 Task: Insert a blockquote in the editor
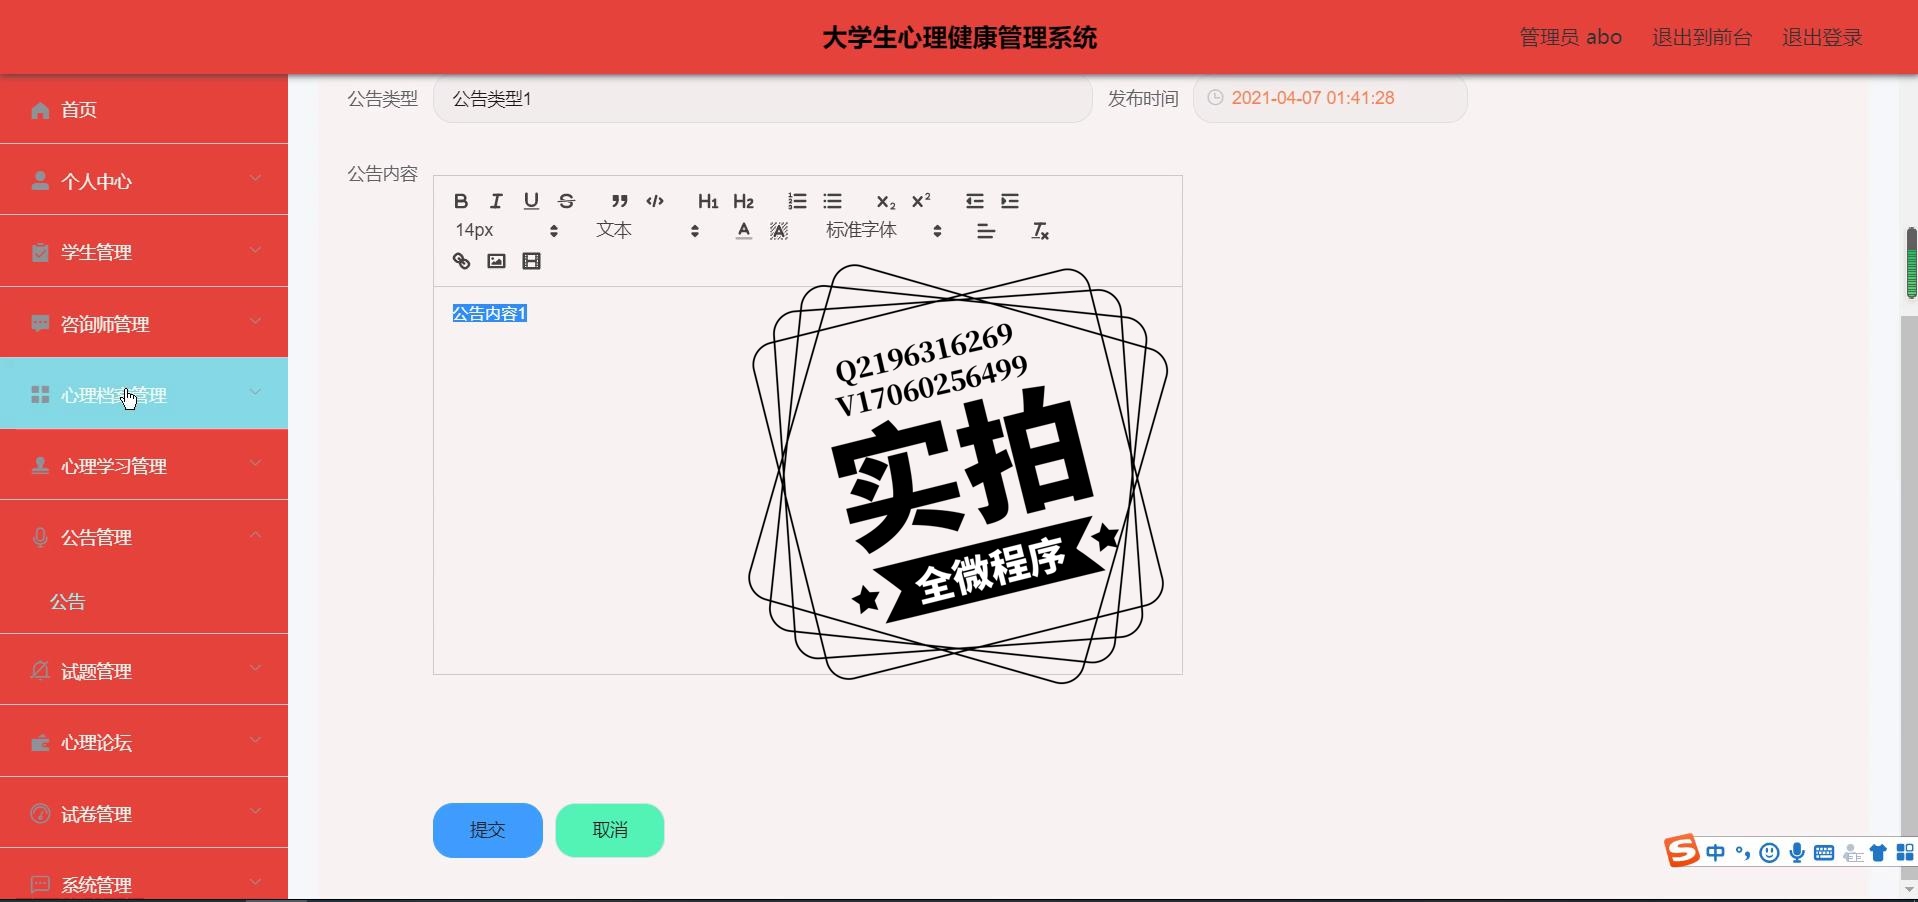[x=620, y=201]
